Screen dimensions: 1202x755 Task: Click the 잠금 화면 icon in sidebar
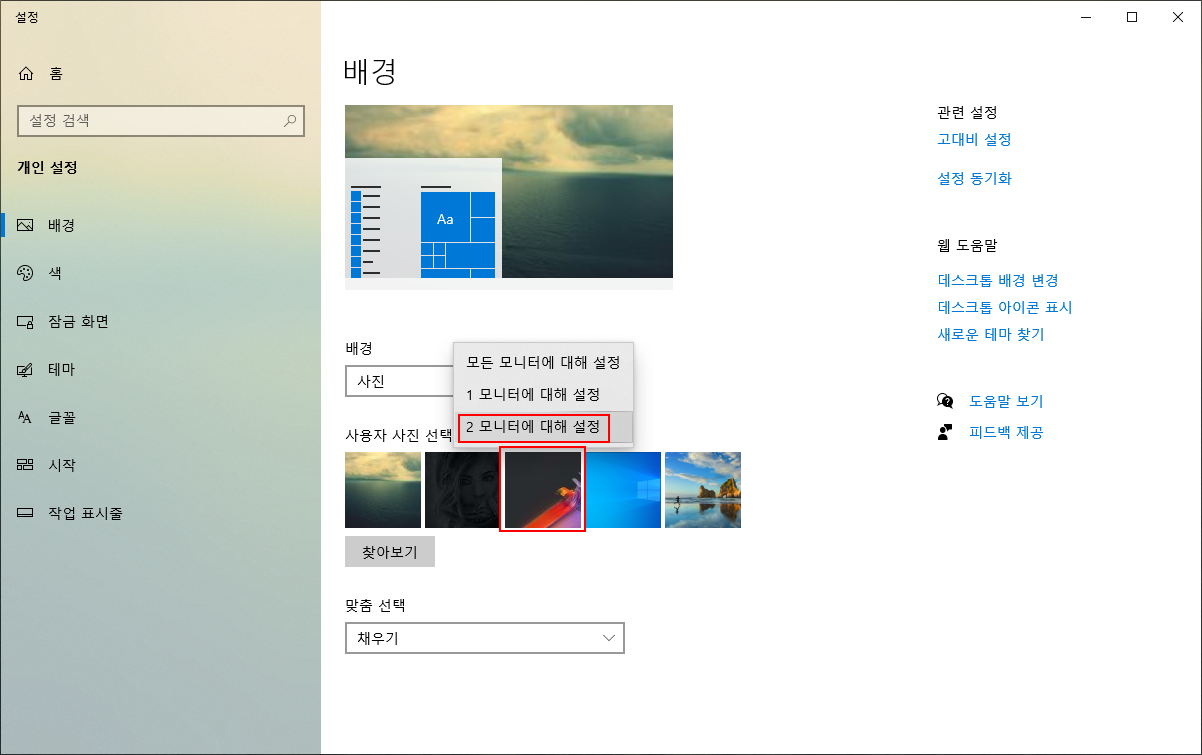tap(26, 321)
